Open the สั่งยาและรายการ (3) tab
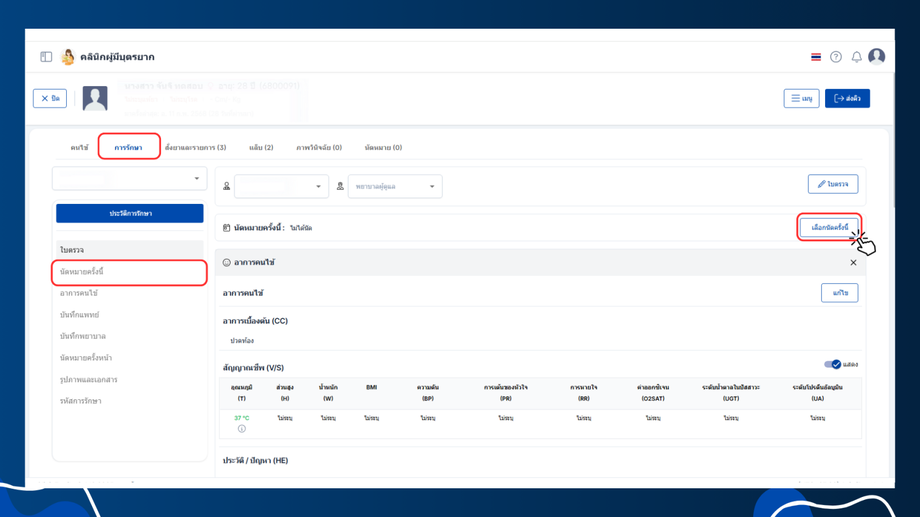Image resolution: width=920 pixels, height=517 pixels. 195,147
